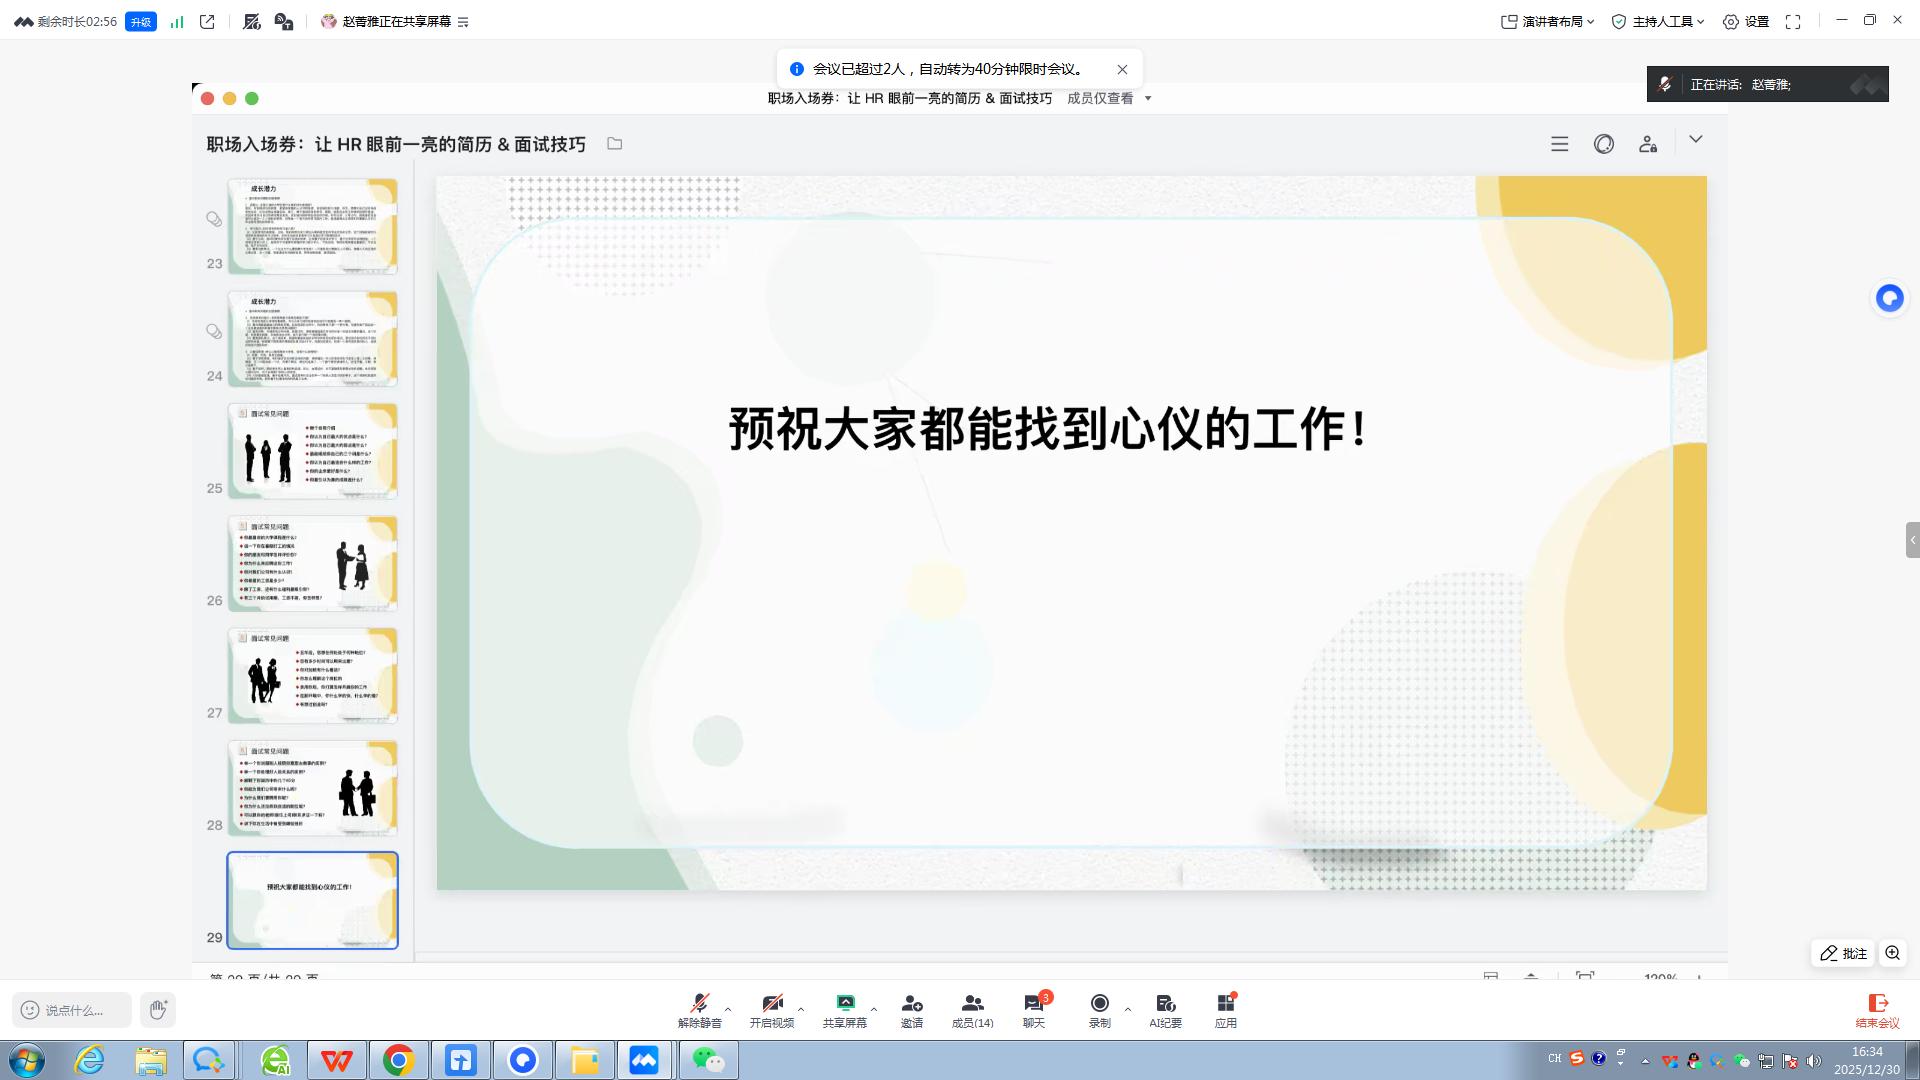
Task: Toggle 录制 recording button
Action: click(1099, 1004)
